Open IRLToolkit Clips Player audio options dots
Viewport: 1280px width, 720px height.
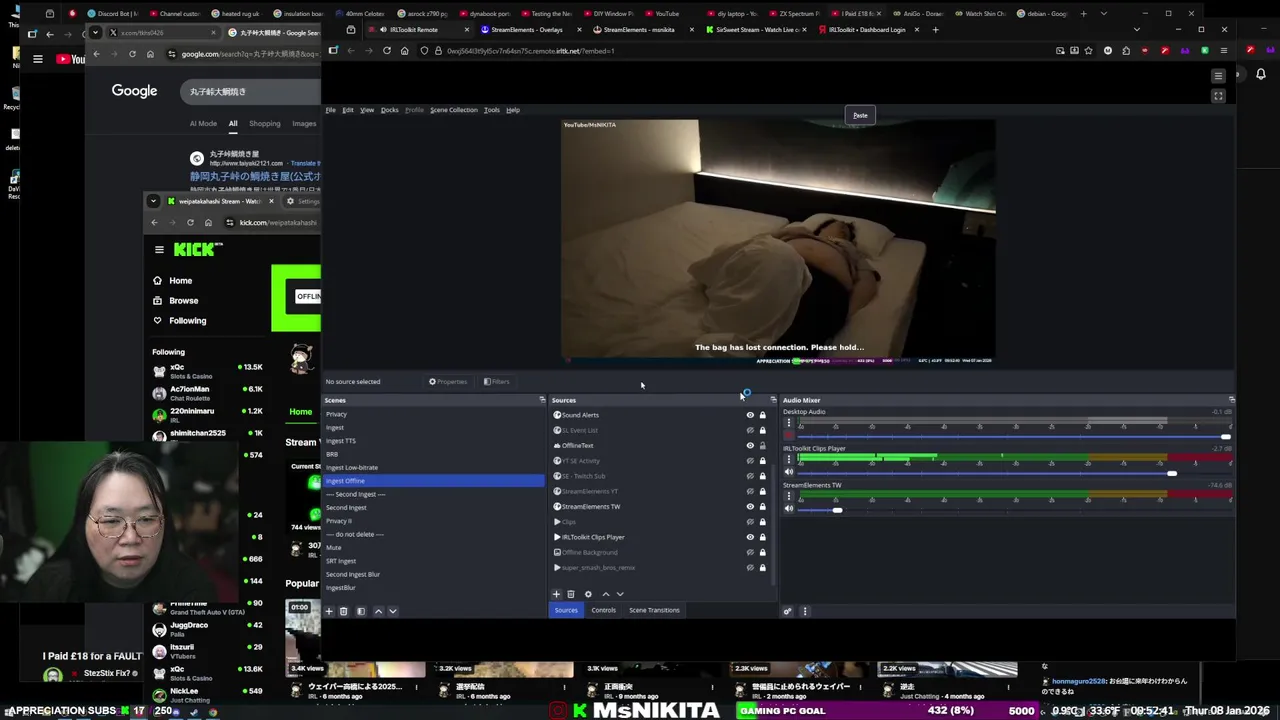[x=789, y=460]
